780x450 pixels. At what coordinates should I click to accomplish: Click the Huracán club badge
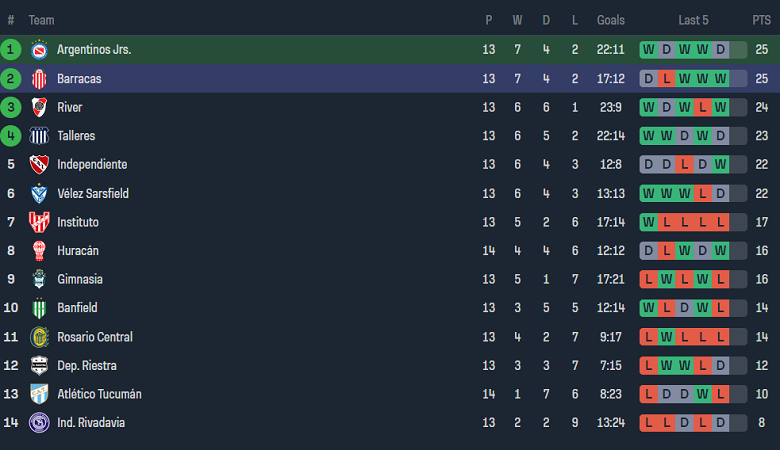point(39,251)
